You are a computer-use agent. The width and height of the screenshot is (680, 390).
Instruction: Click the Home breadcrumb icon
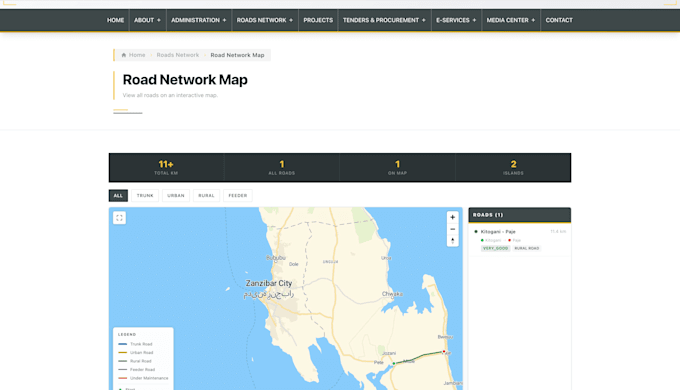[x=124, y=55]
